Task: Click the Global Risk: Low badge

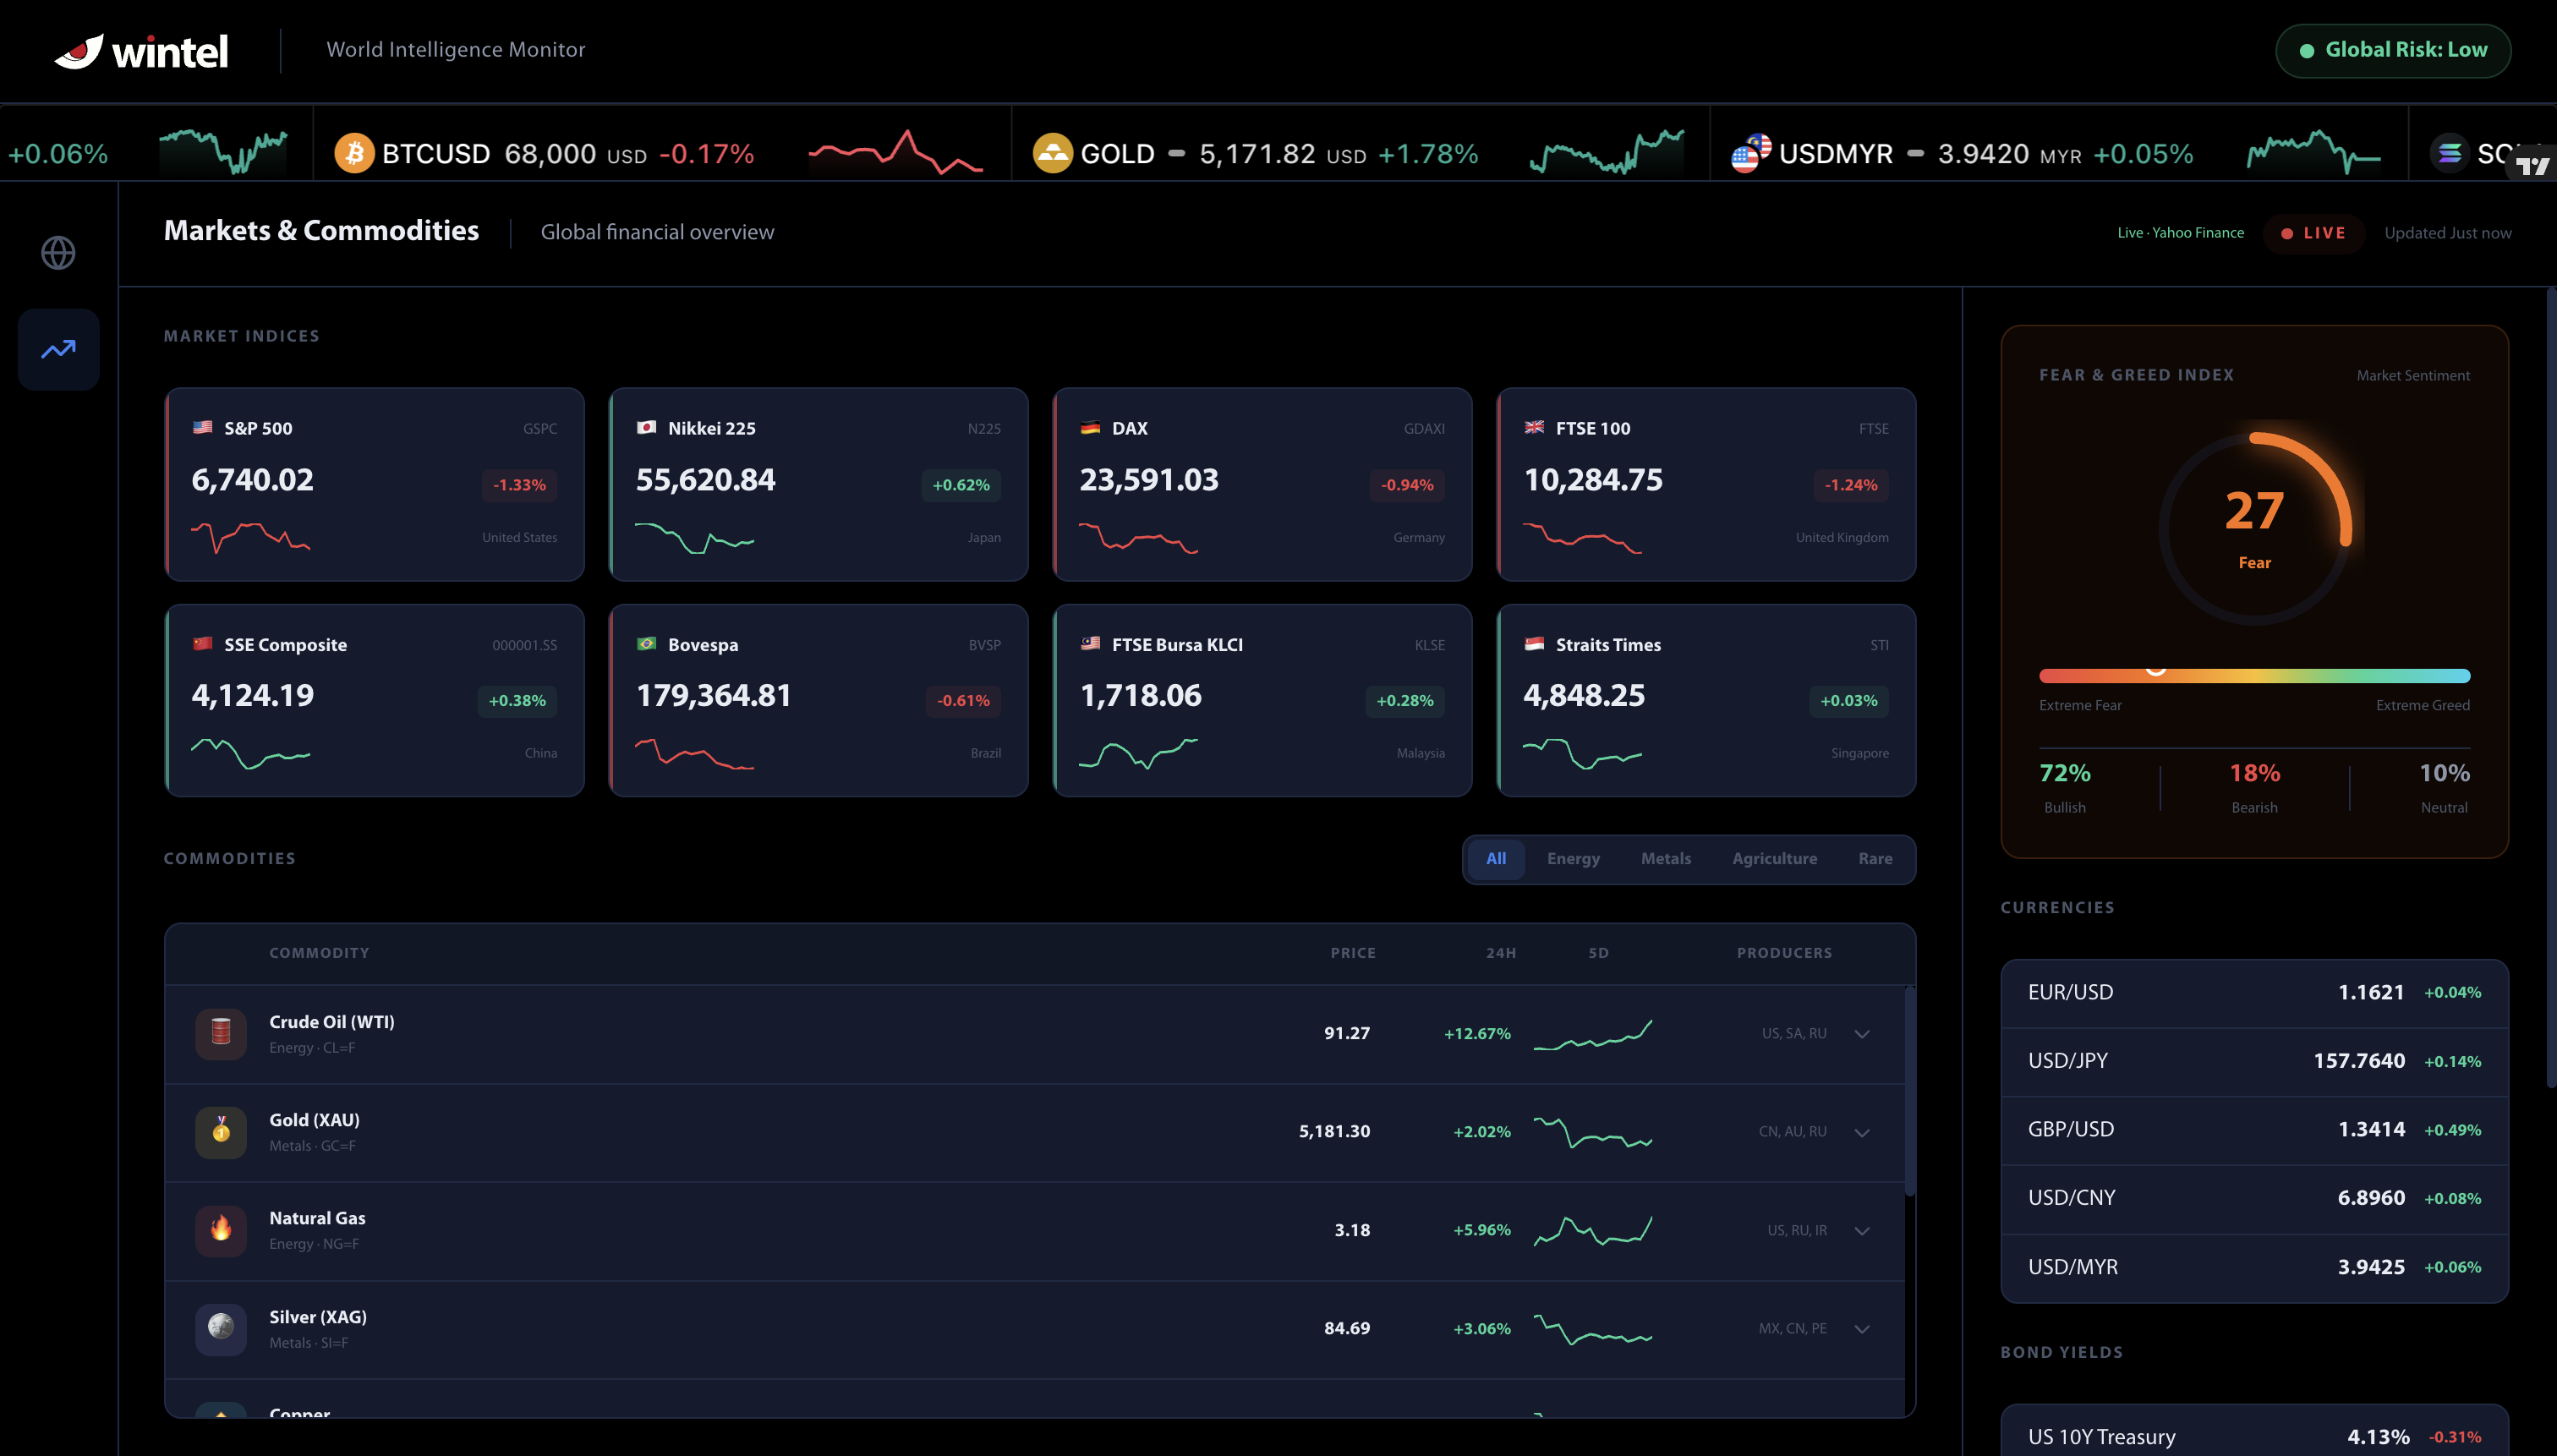Action: tap(2393, 50)
